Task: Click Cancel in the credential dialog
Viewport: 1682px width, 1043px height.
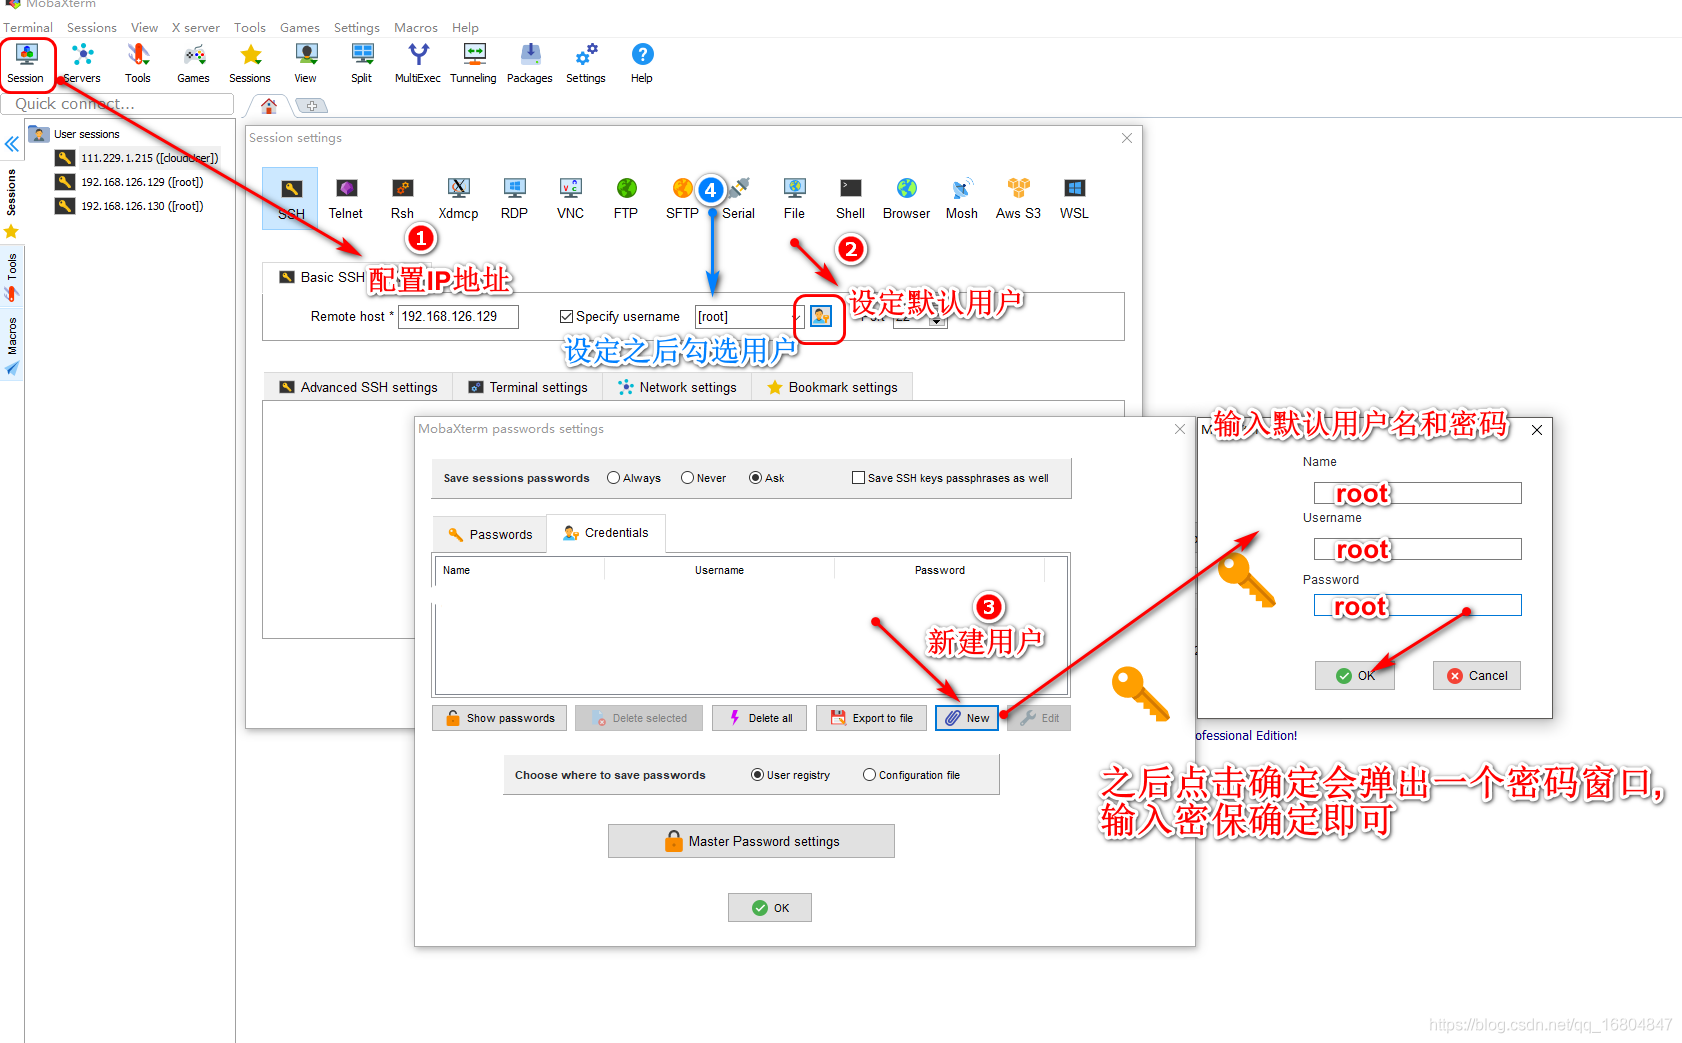Action: coord(1477,676)
